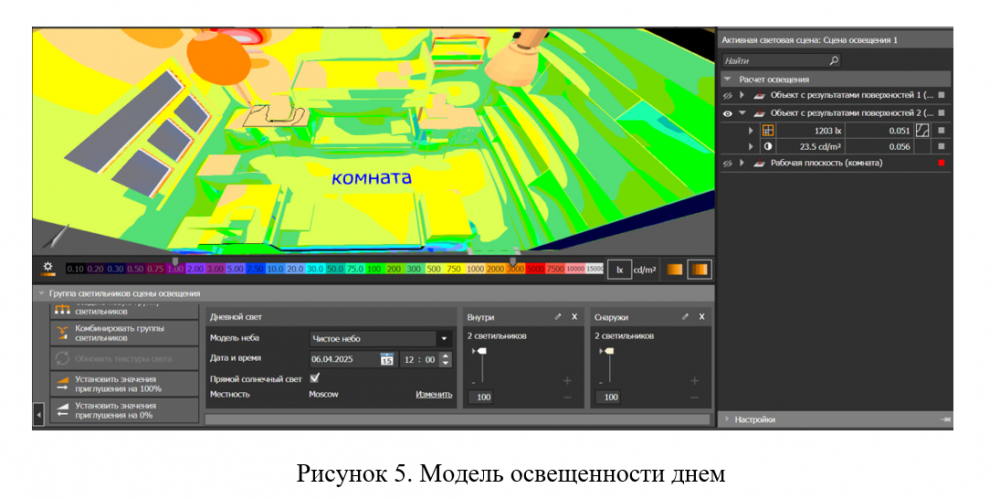Show Рабочая плоскость (комната) via crossed eye icon
Image resolution: width=1000 pixels, height=499 pixels.
tap(728, 163)
